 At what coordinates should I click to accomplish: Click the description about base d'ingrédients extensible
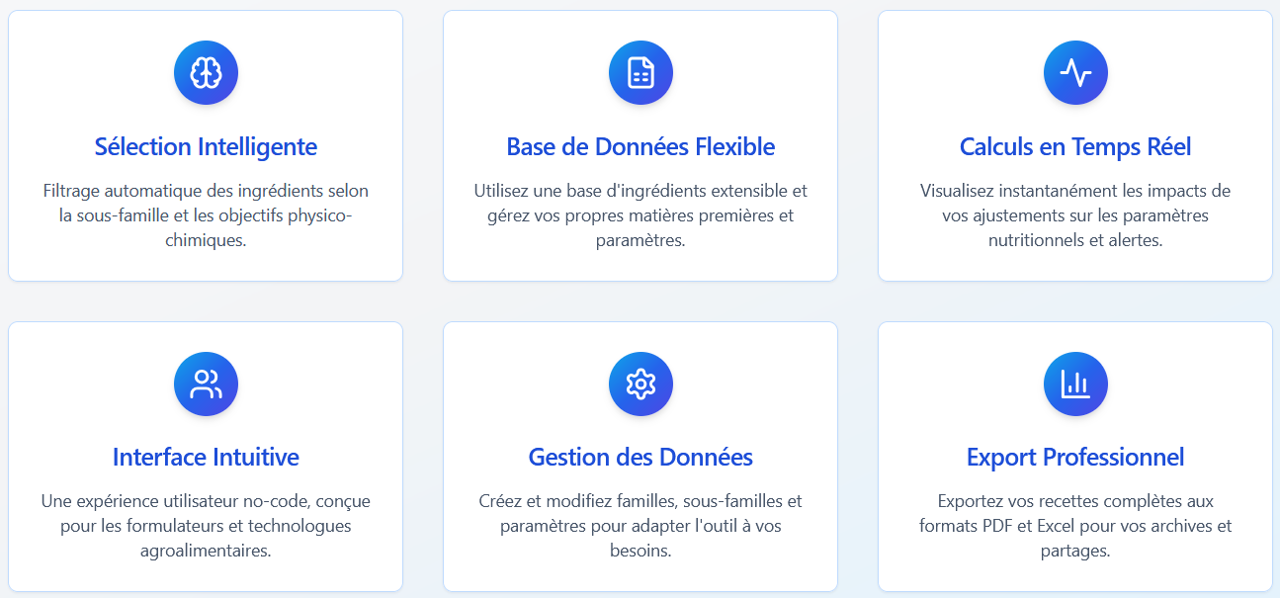[x=641, y=216]
